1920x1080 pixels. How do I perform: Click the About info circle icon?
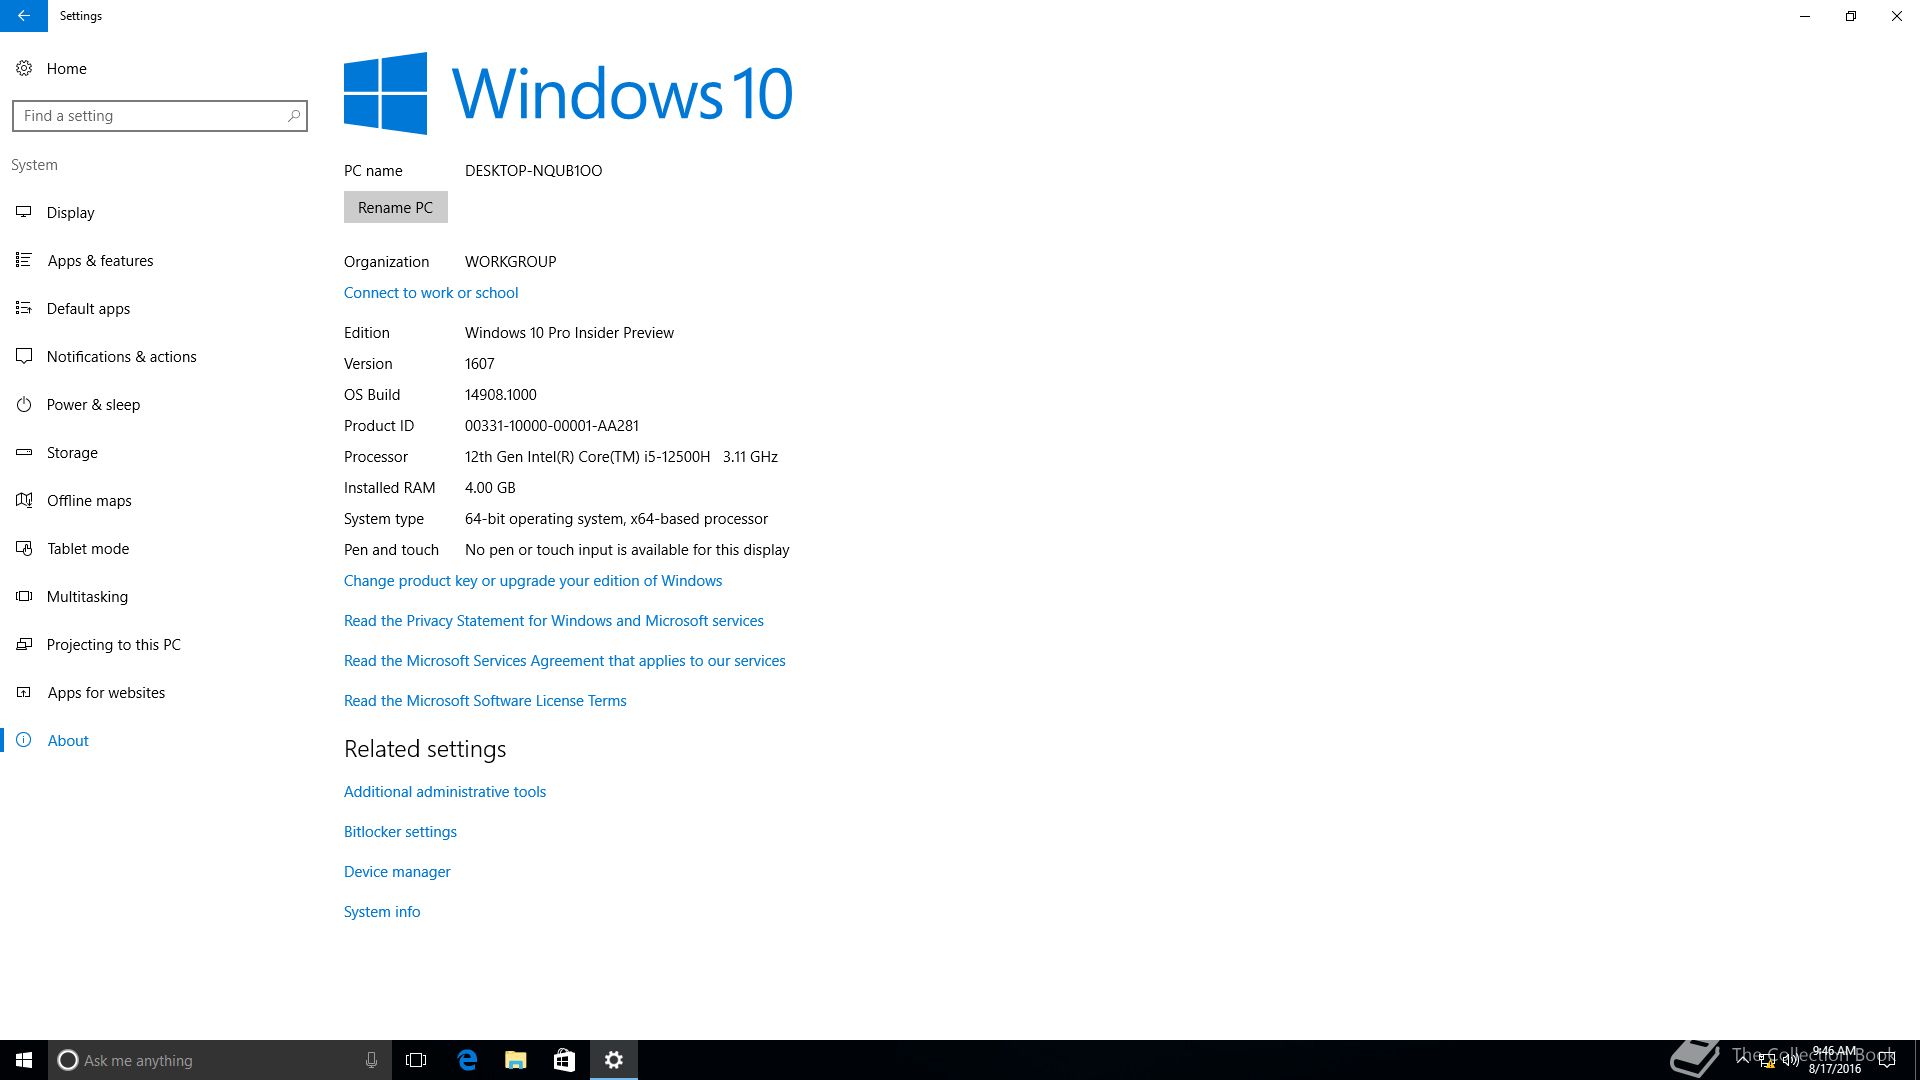click(x=23, y=740)
